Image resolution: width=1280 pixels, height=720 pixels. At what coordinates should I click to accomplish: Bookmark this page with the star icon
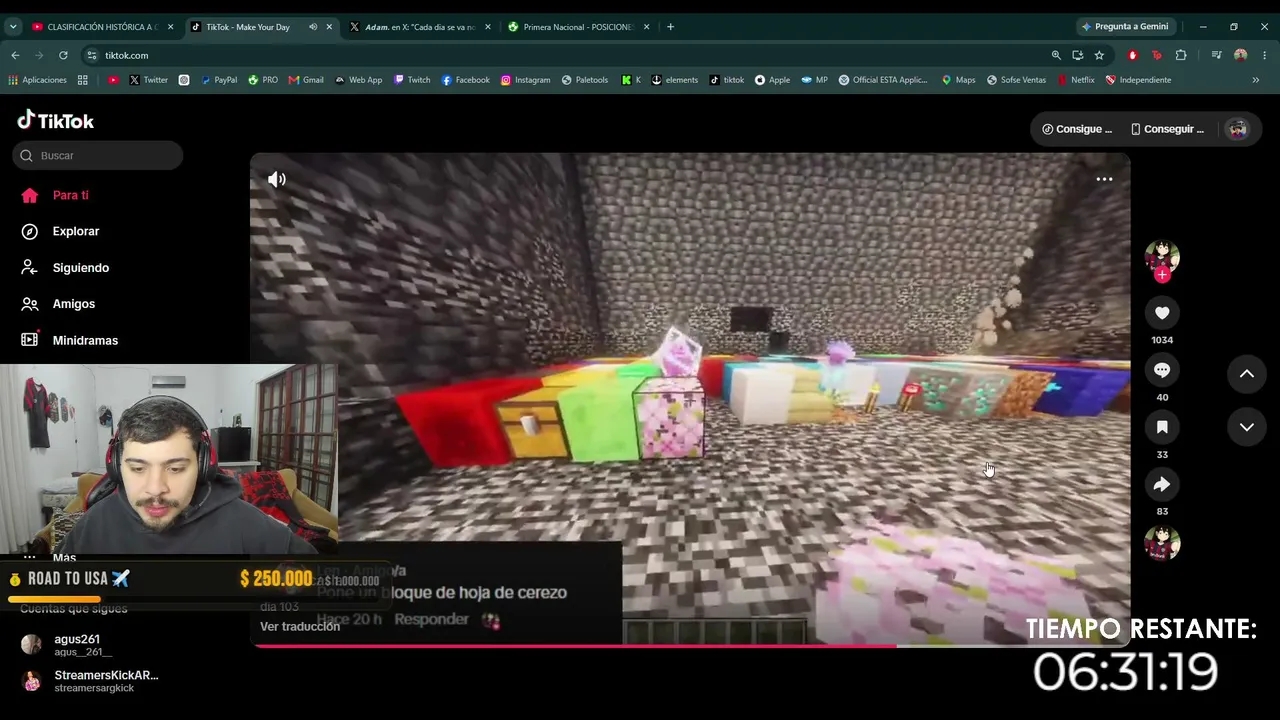click(1099, 55)
